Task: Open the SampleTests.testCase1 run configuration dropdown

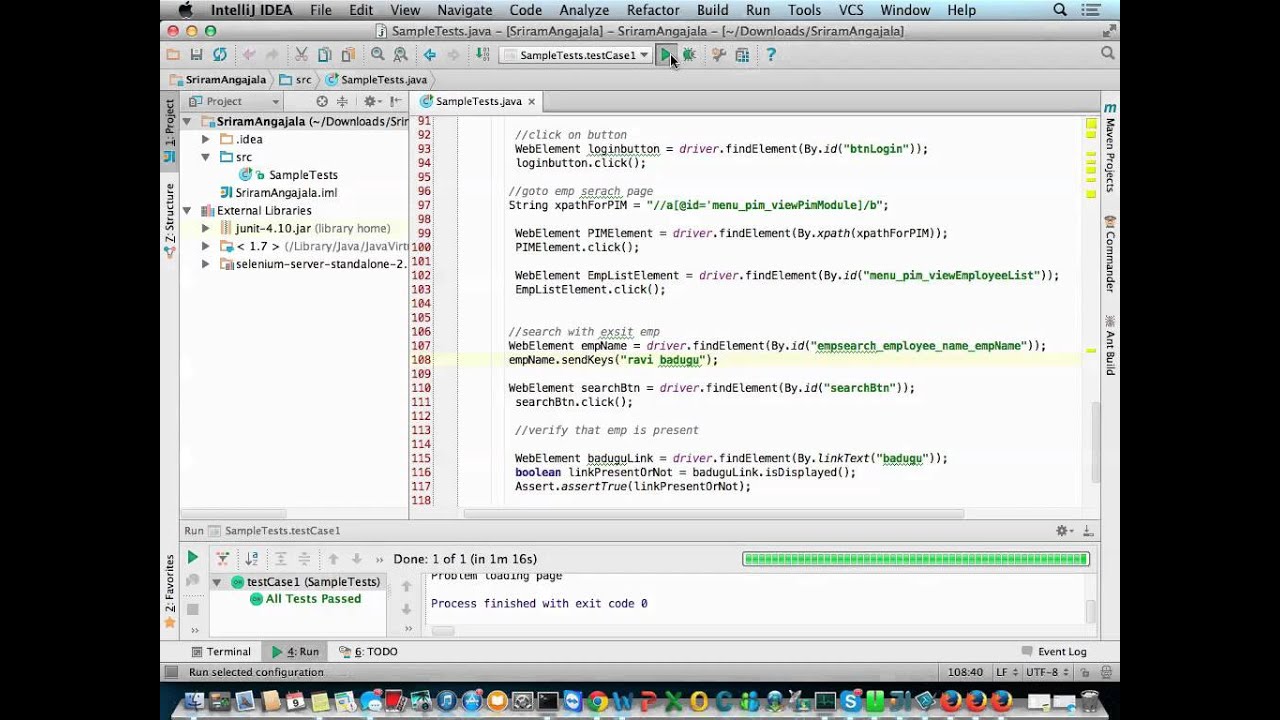Action: pyautogui.click(x=577, y=55)
